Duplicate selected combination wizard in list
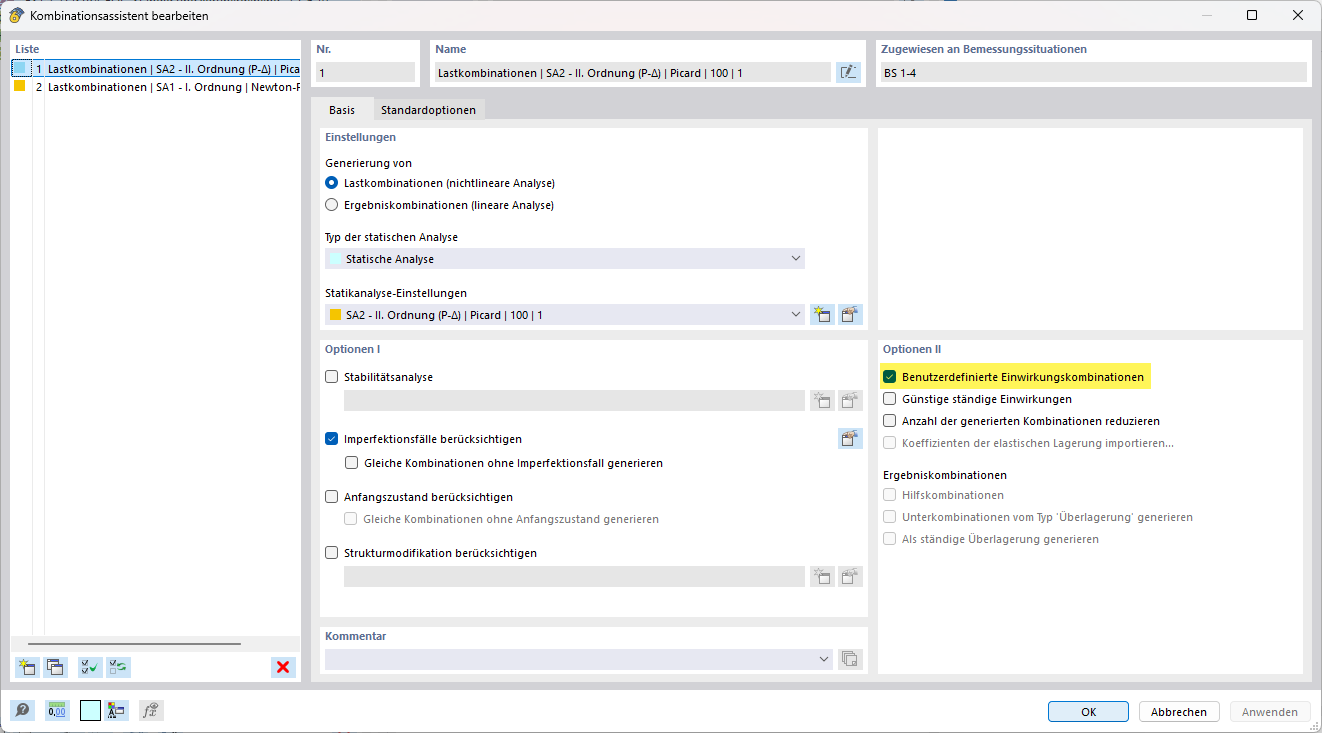The width and height of the screenshot is (1322, 733). coord(54,667)
